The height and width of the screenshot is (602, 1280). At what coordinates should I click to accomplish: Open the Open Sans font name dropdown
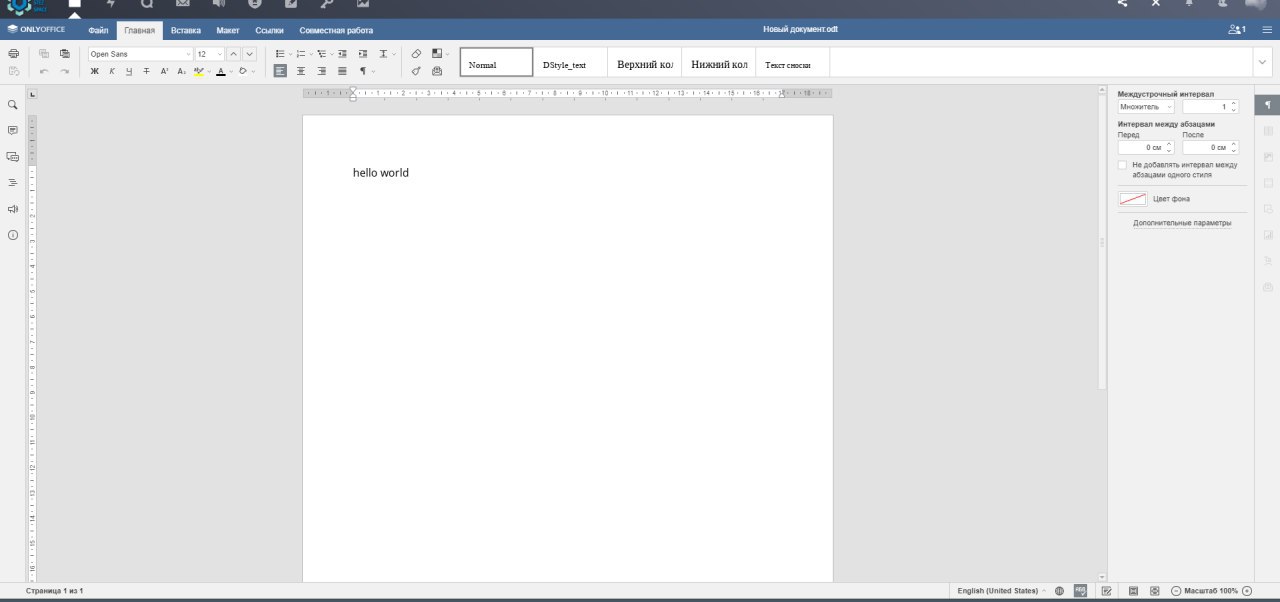tap(188, 54)
